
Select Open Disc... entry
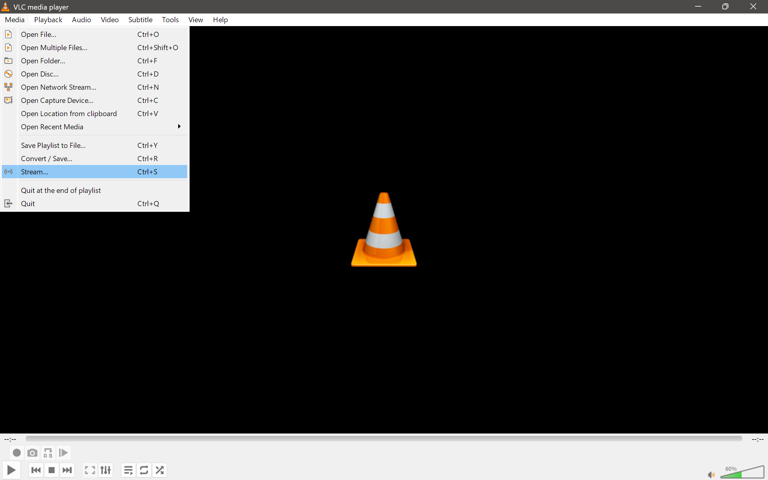coord(95,74)
